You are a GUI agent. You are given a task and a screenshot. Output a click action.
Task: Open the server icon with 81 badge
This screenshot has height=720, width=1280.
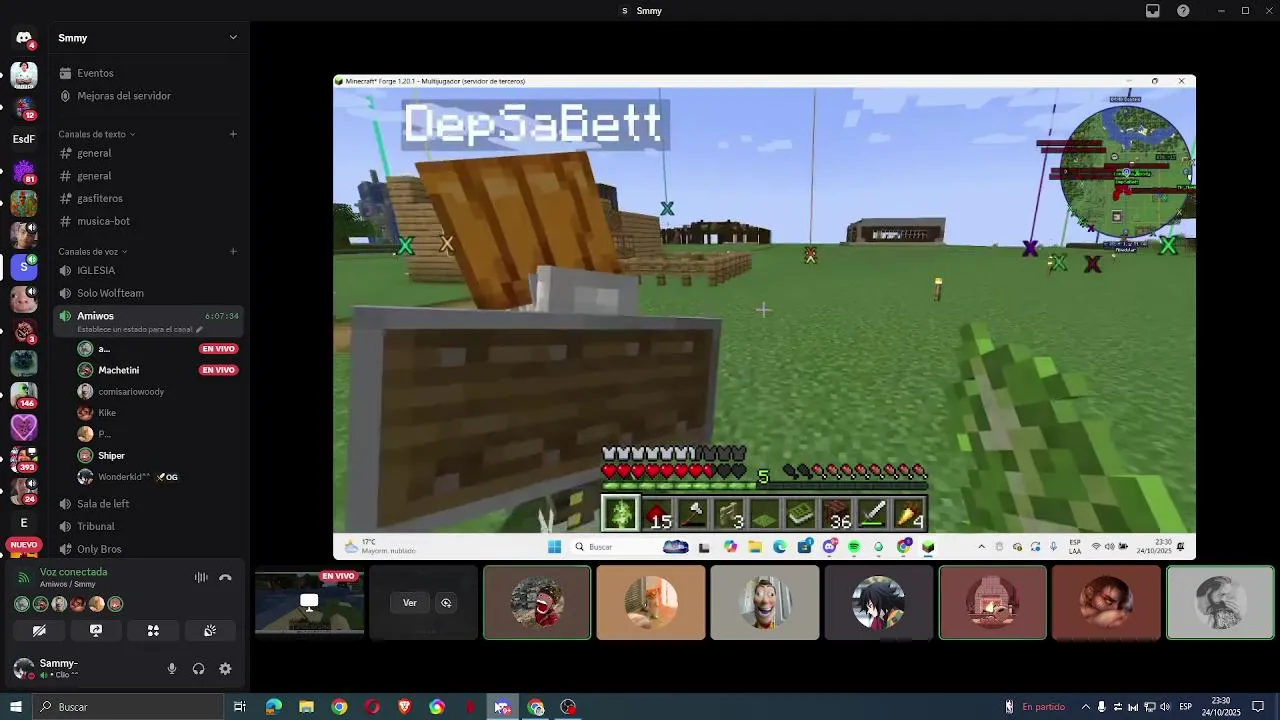click(x=24, y=171)
